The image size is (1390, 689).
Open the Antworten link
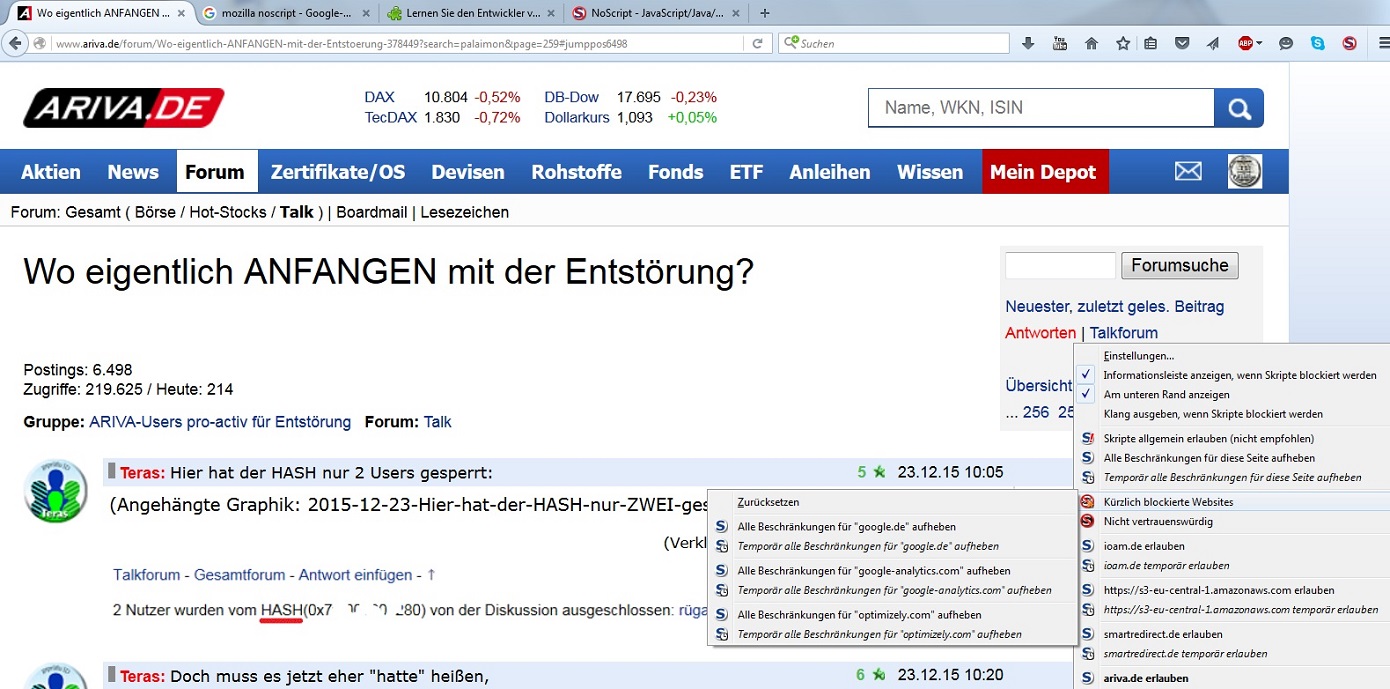coord(1041,333)
